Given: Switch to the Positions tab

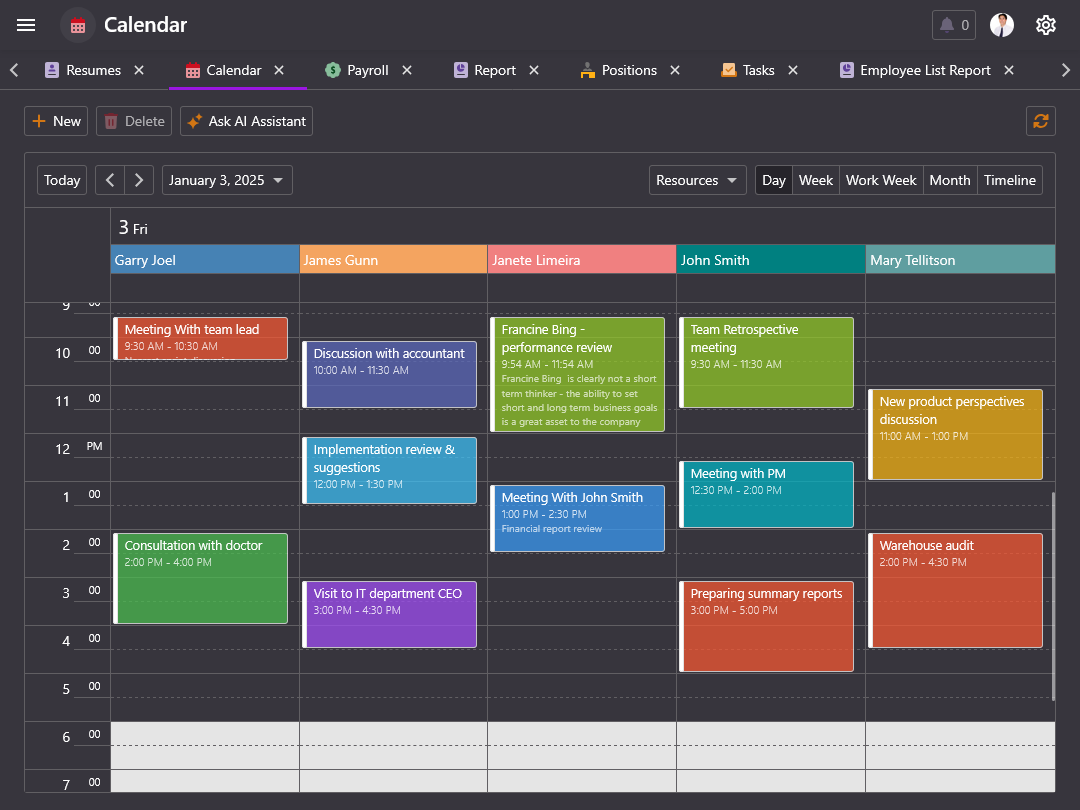Looking at the screenshot, I should [629, 70].
